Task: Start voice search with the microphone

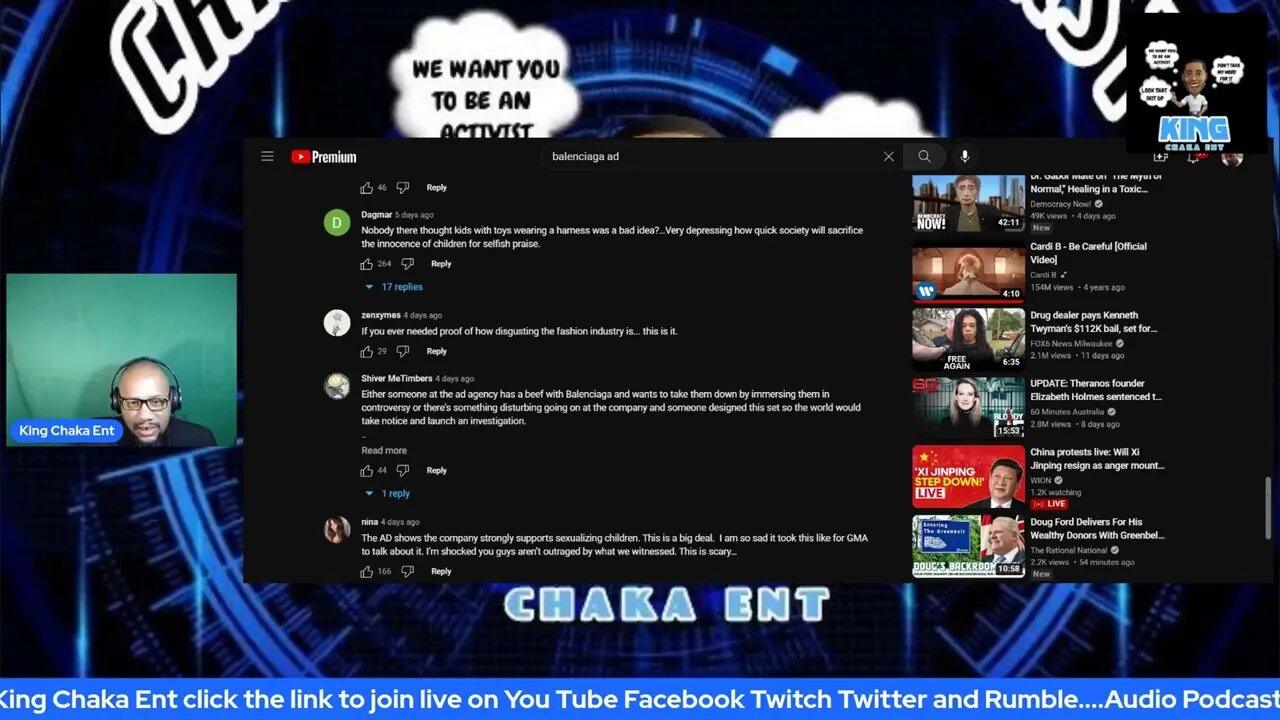Action: pyautogui.click(x=965, y=156)
